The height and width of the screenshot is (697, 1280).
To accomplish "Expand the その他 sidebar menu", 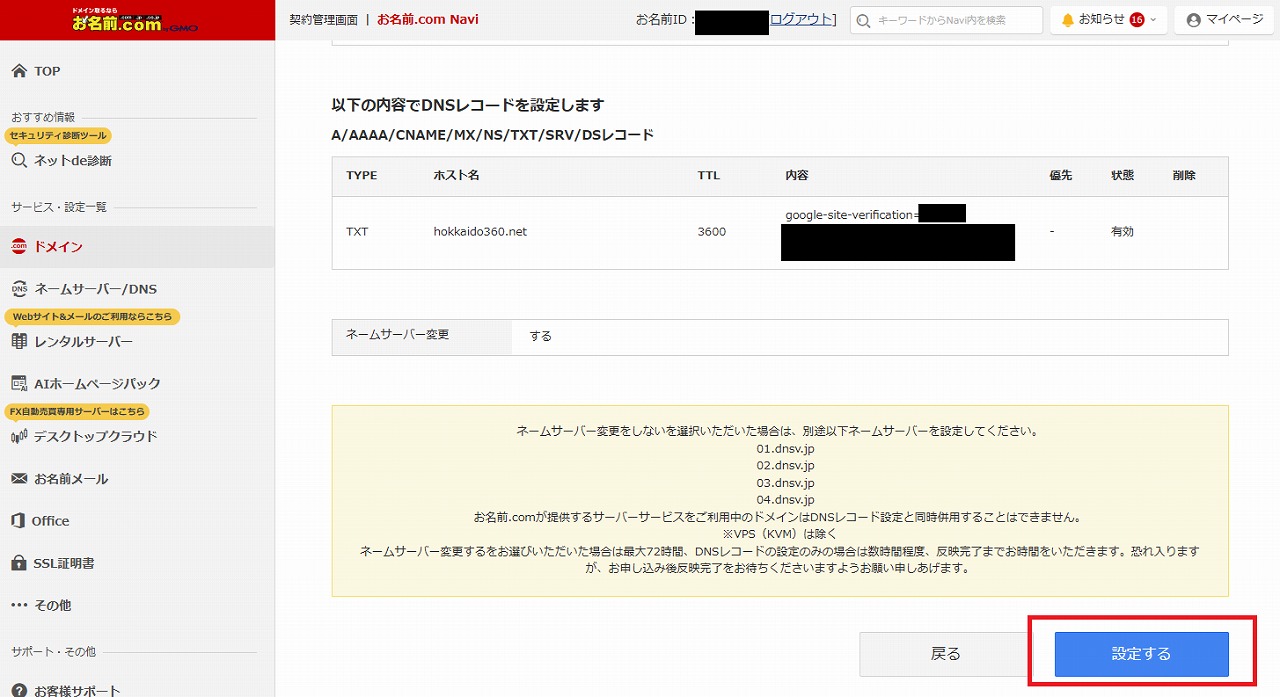I will pyautogui.click(x=41, y=605).
